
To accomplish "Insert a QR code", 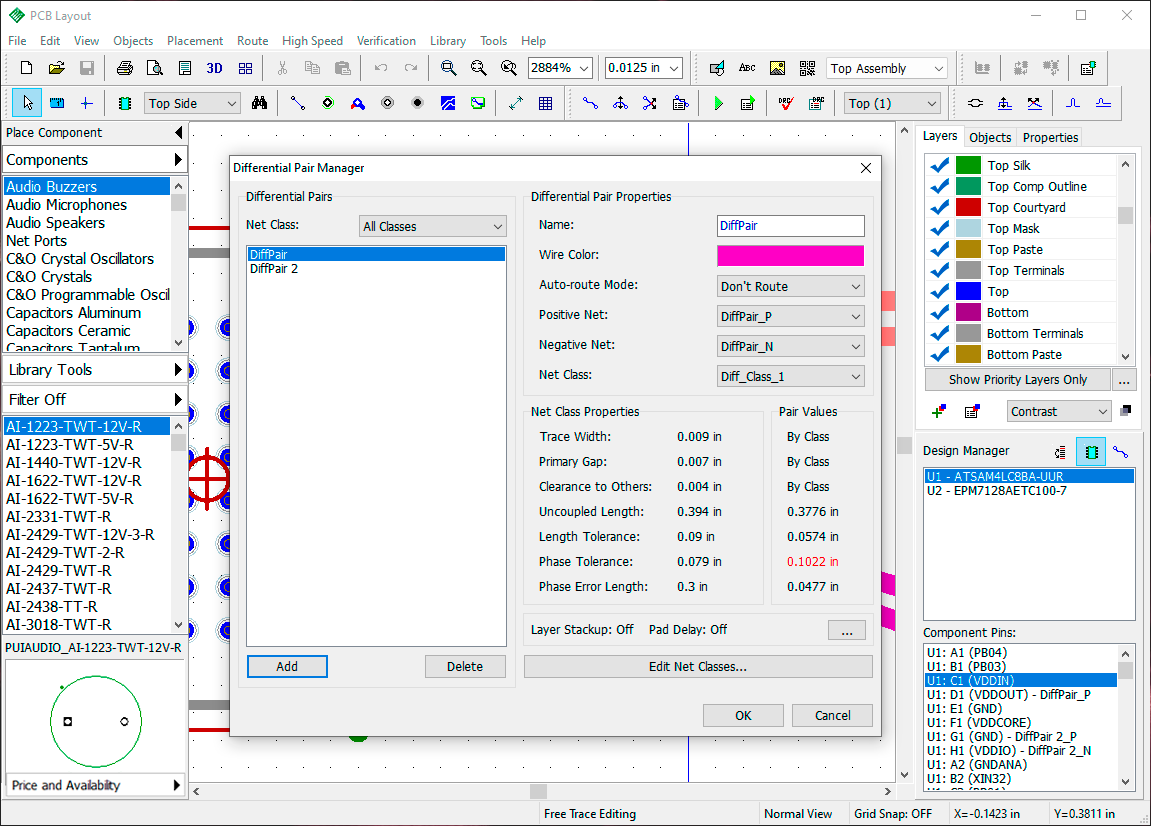I will point(807,68).
